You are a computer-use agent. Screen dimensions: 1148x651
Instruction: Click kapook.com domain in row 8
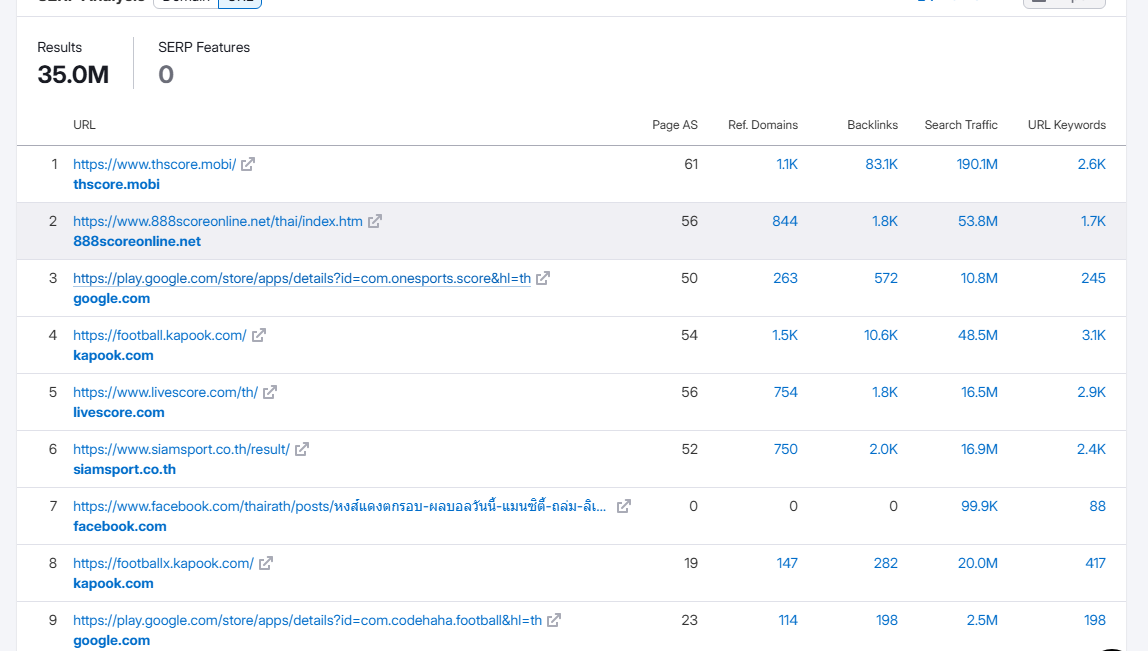(113, 584)
